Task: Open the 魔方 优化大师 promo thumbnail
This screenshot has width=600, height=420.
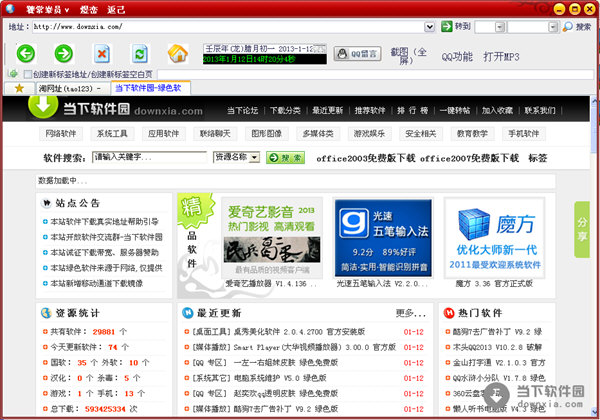Action: [494, 238]
